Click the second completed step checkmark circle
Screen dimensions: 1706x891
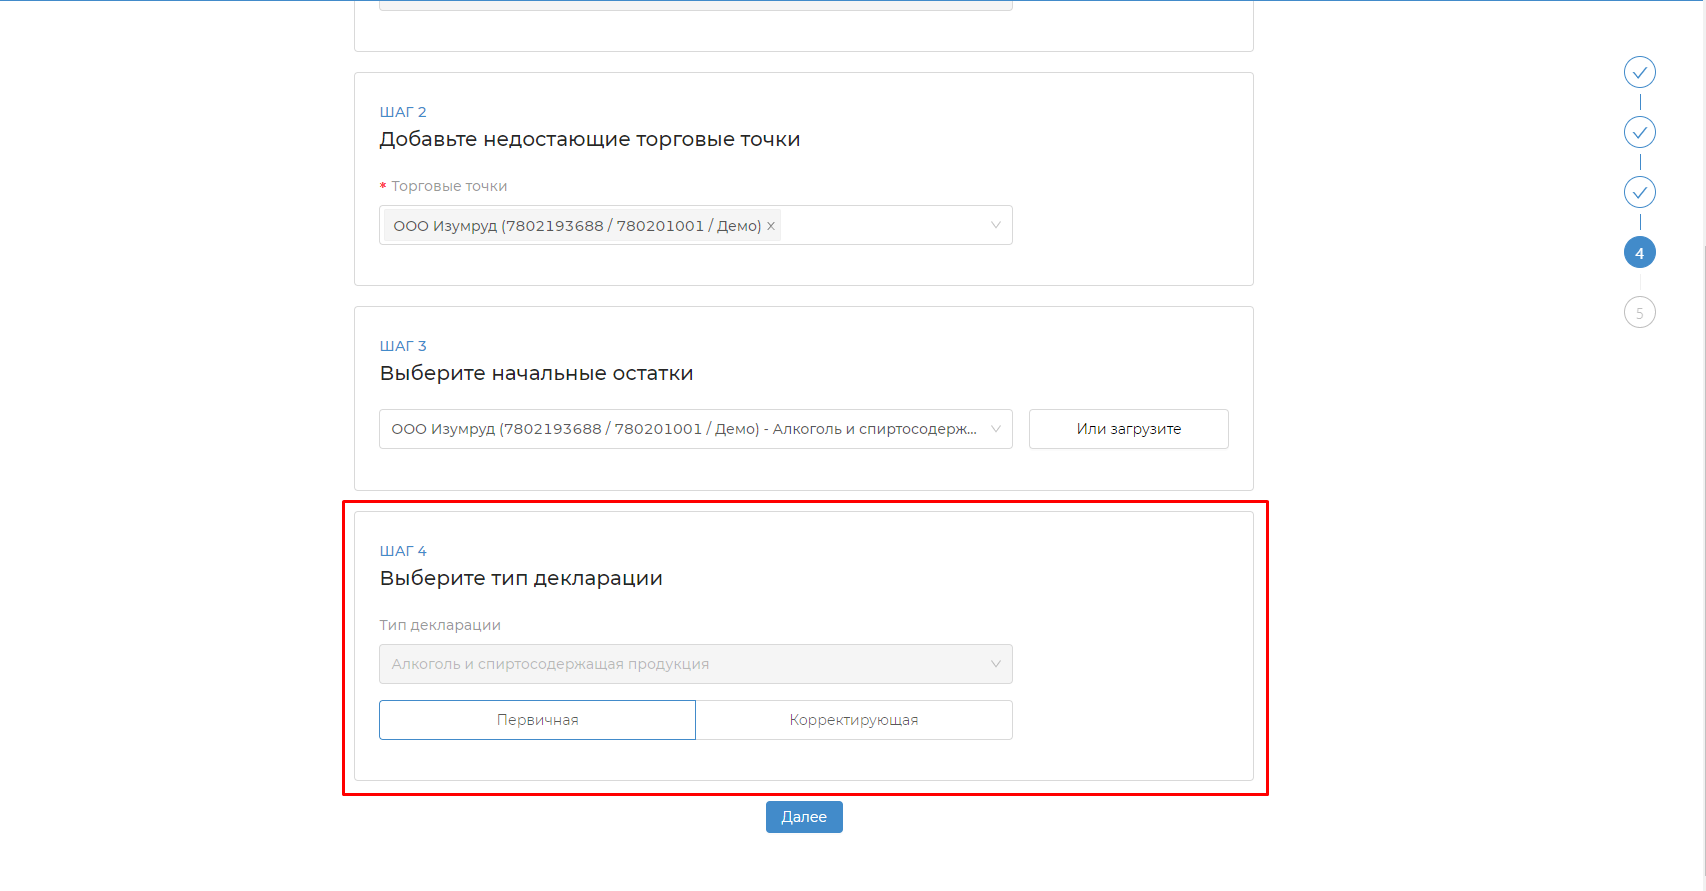point(1639,132)
